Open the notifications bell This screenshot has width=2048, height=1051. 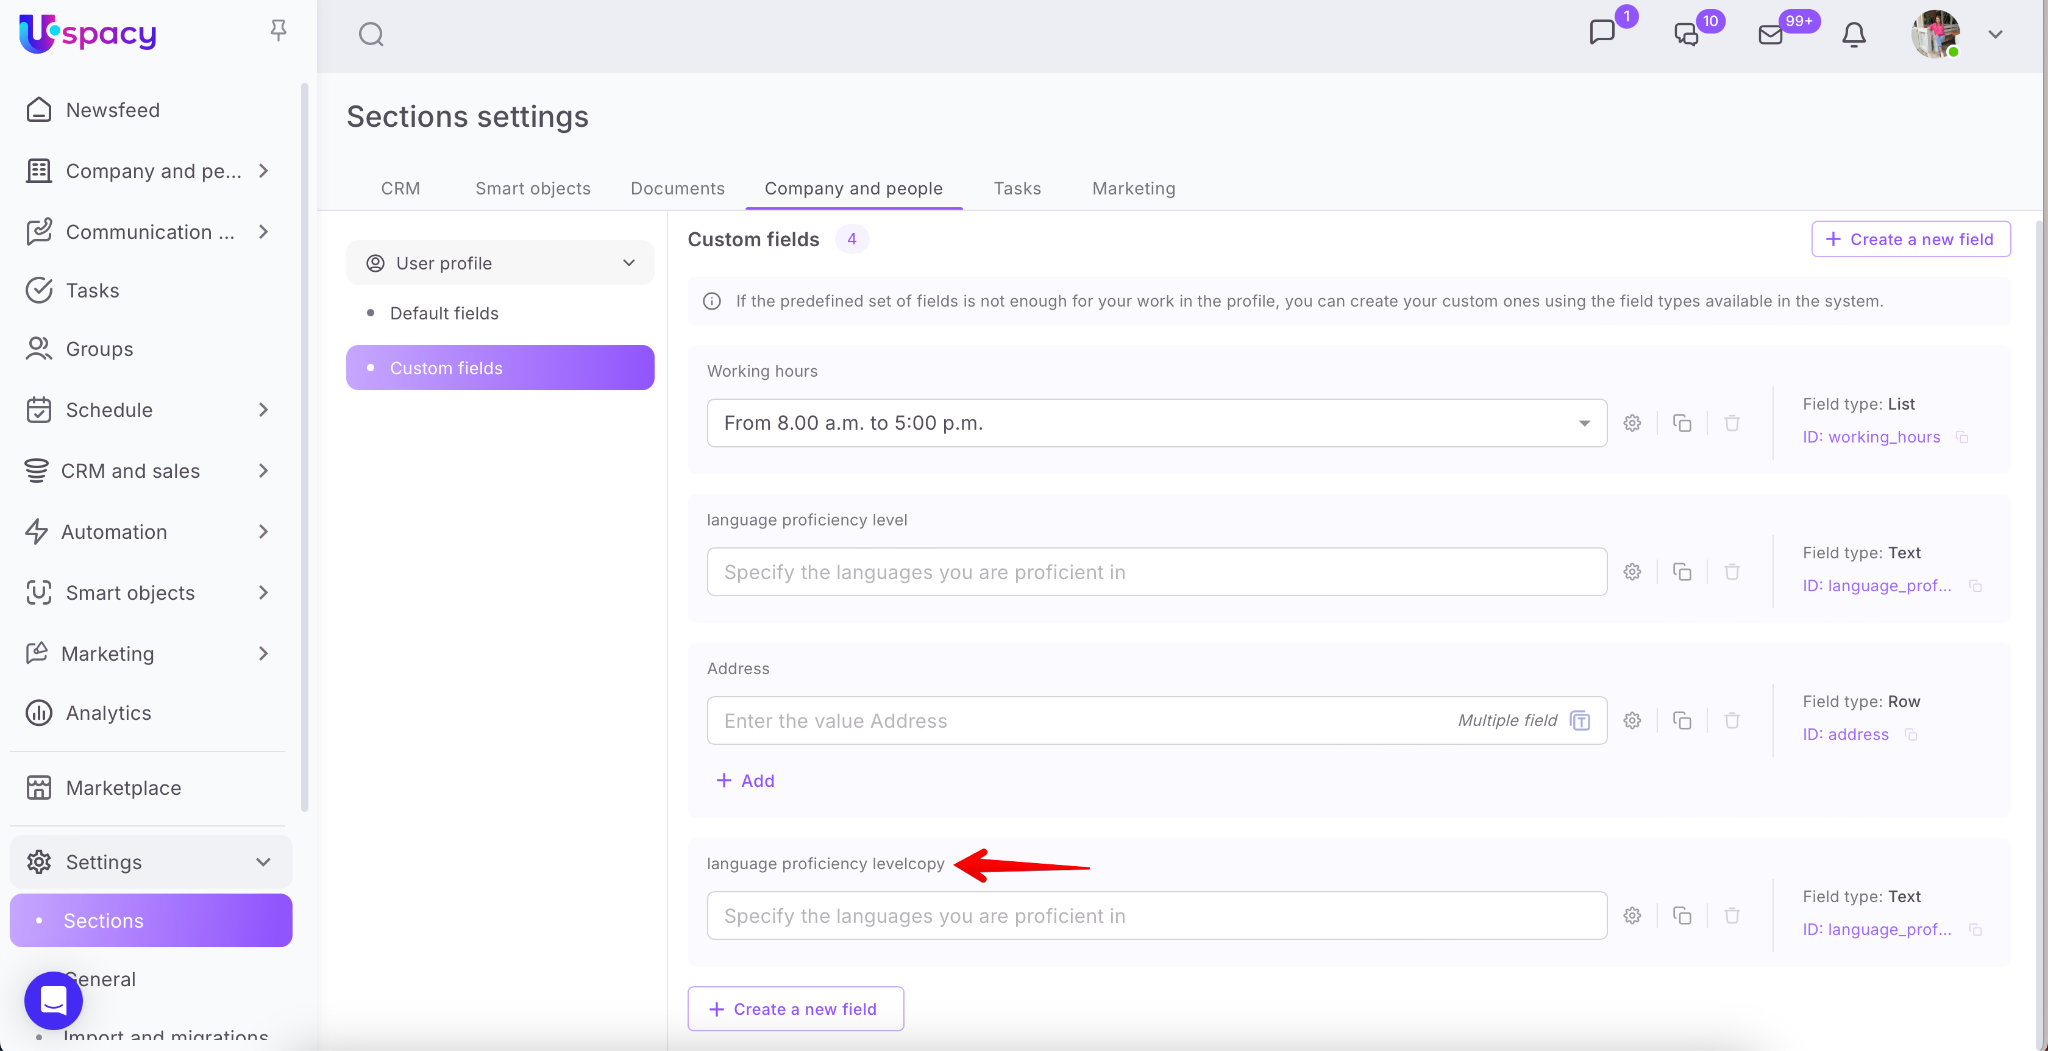[1853, 35]
